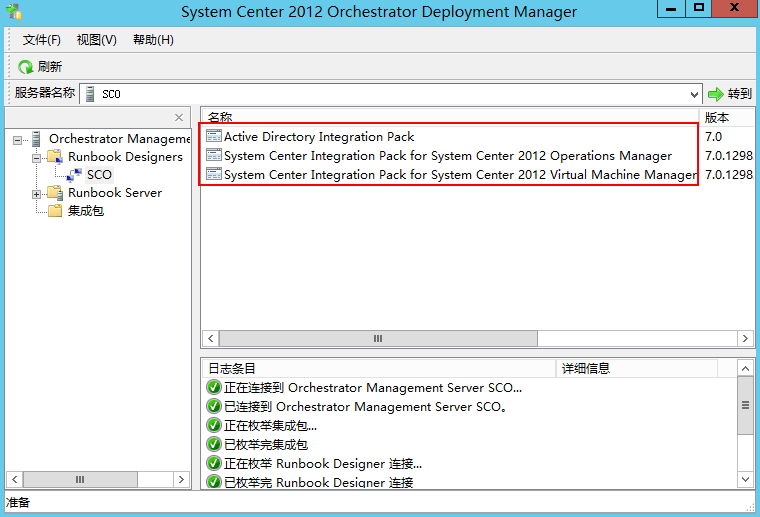Expand the Runbook Server node
The image size is (760, 517).
click(x=36, y=194)
